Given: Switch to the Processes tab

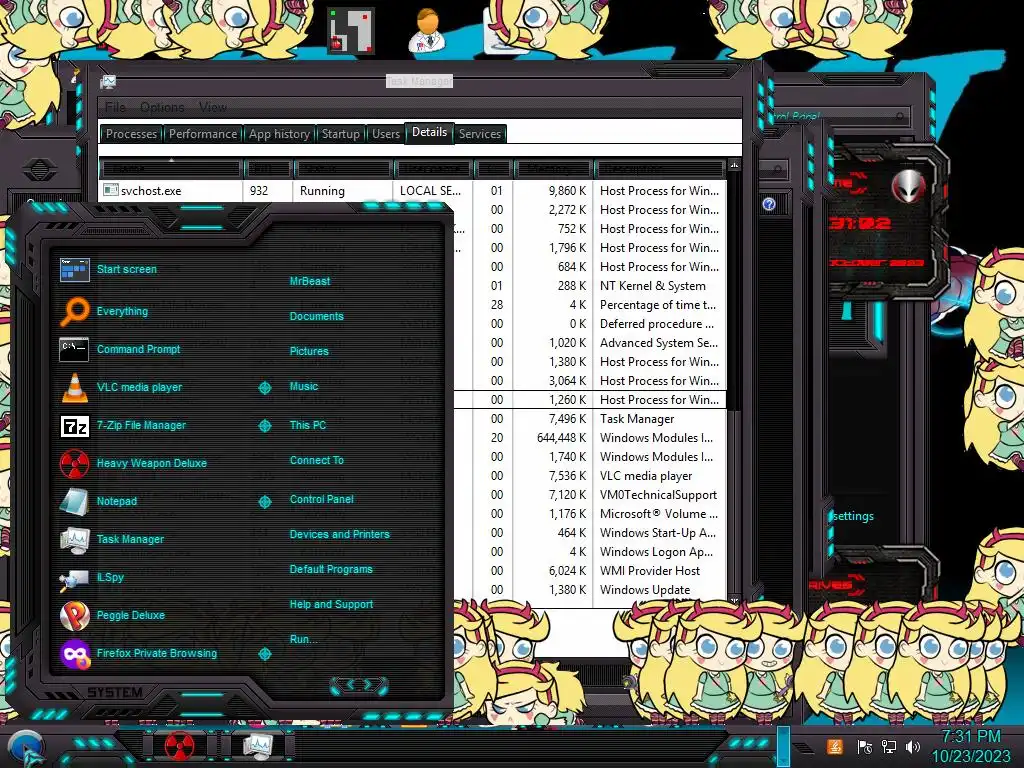Looking at the screenshot, I should (x=131, y=134).
